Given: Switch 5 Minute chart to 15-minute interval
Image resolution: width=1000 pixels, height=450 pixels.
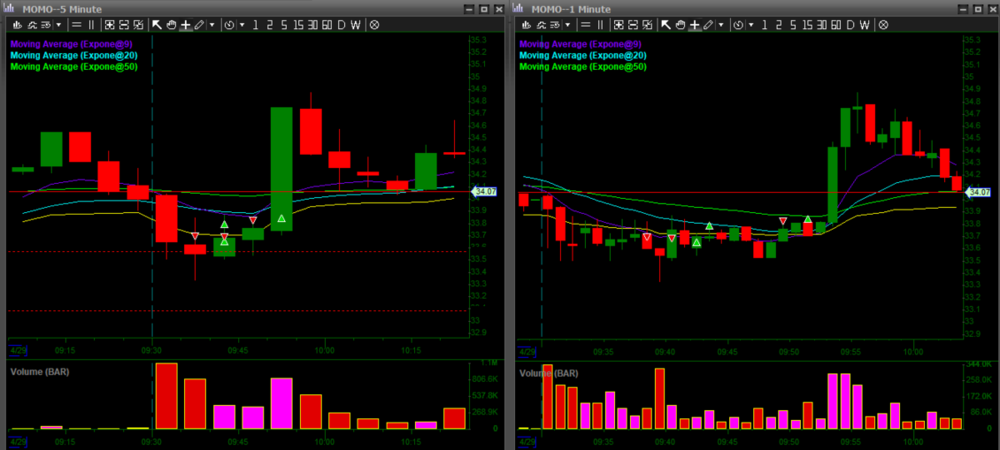Looking at the screenshot, I should click(x=297, y=24).
